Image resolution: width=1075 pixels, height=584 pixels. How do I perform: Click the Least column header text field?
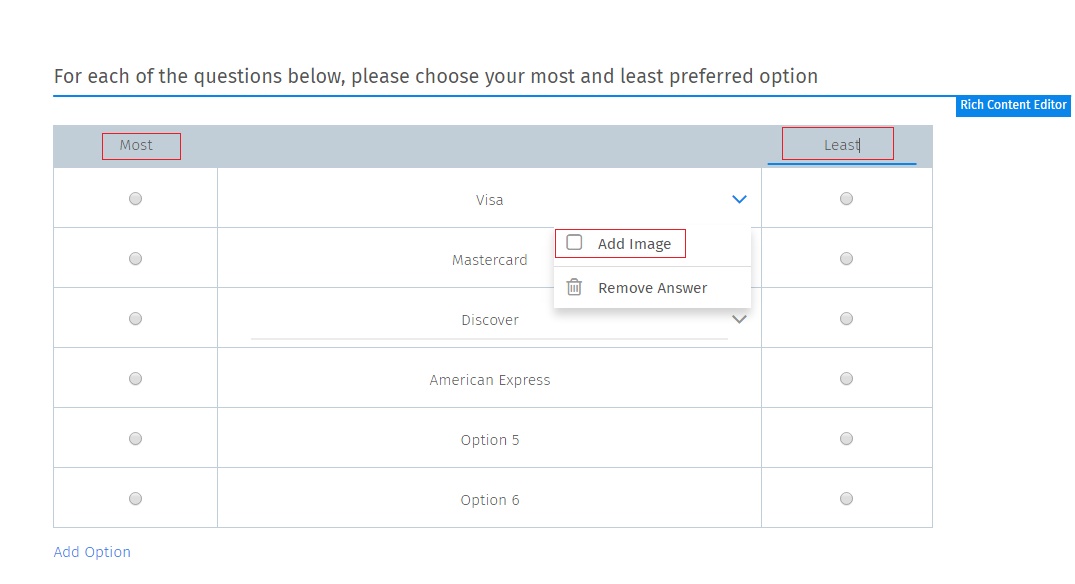[840, 144]
